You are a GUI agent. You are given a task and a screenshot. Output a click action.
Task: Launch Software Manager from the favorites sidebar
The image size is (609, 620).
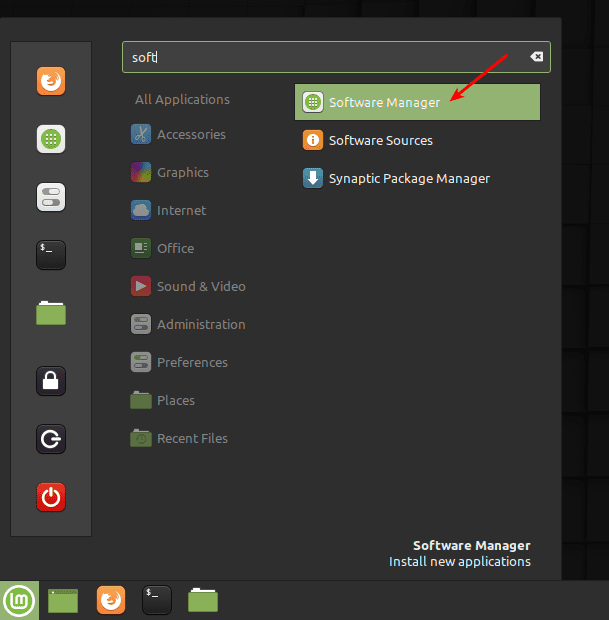click(51, 139)
